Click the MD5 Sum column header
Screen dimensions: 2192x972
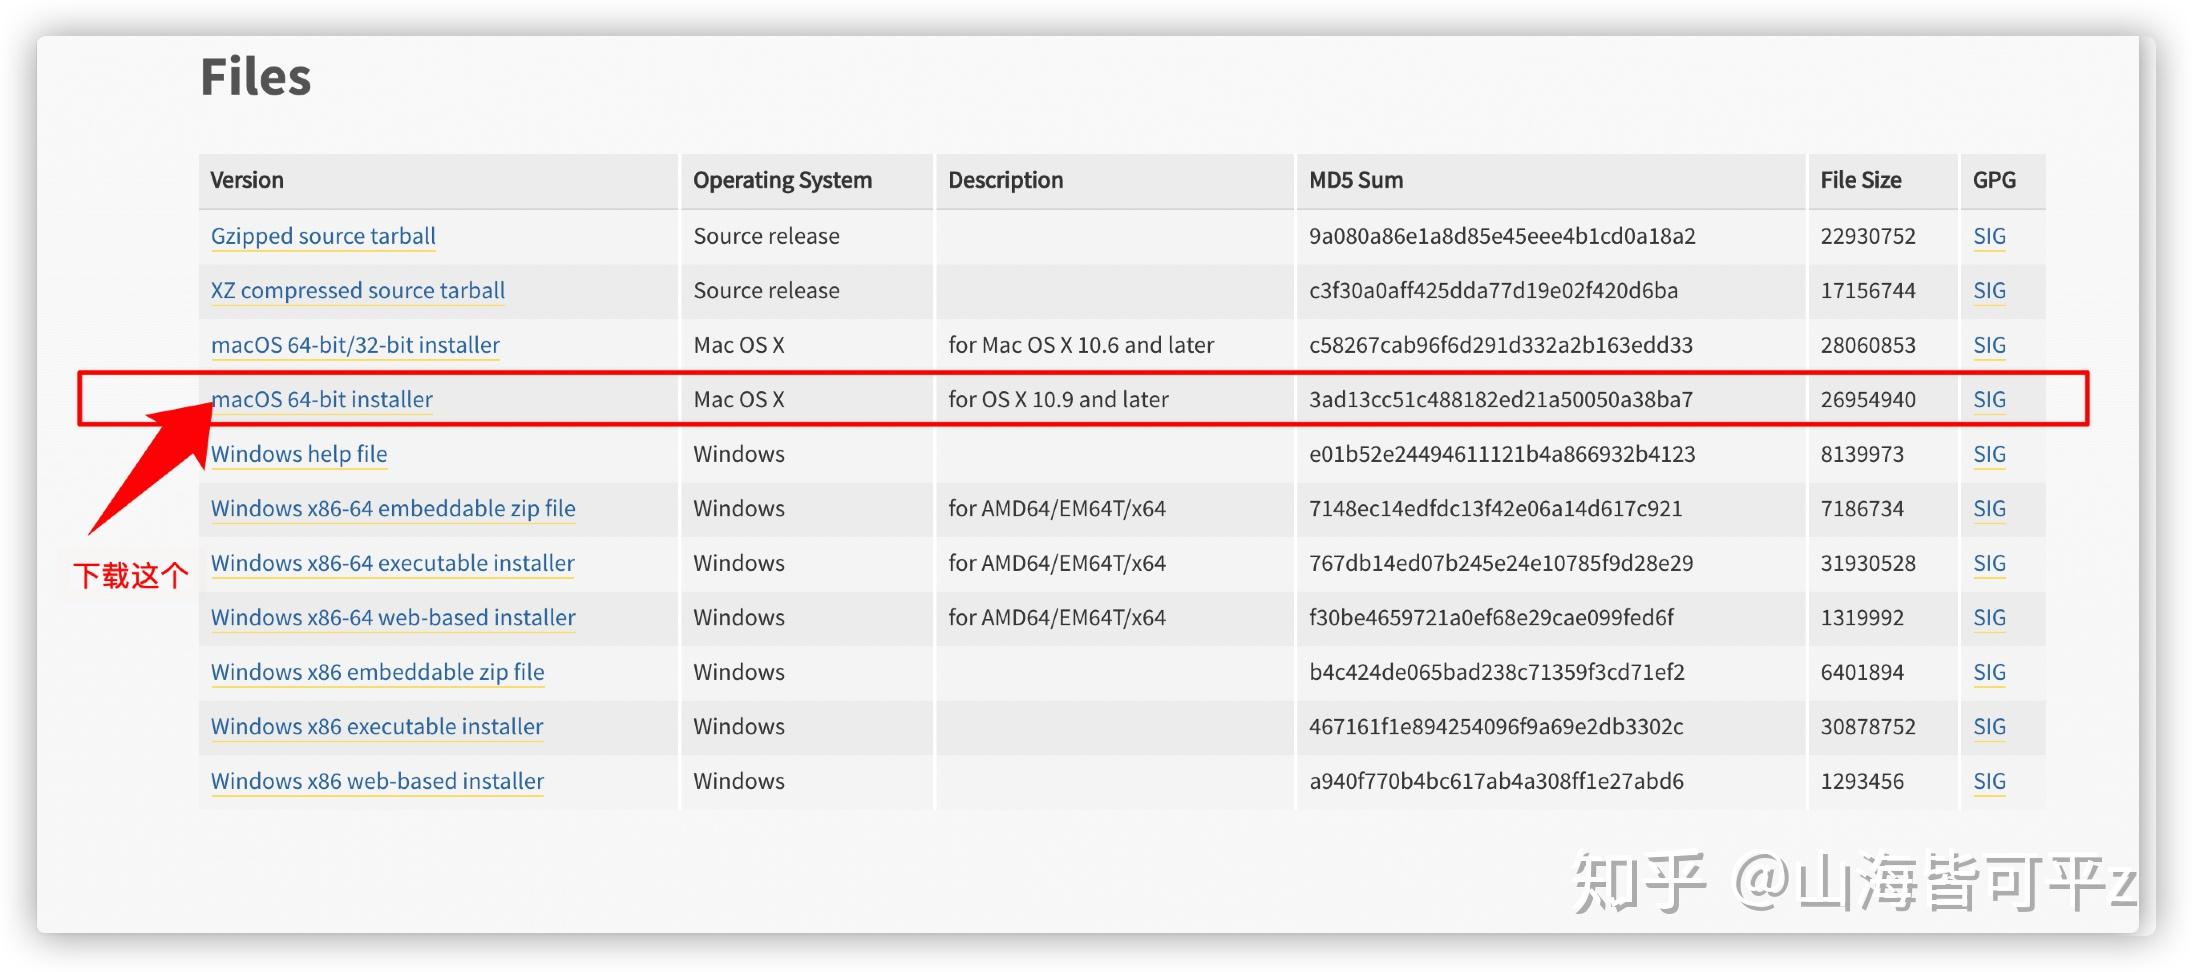pyautogui.click(x=1356, y=180)
